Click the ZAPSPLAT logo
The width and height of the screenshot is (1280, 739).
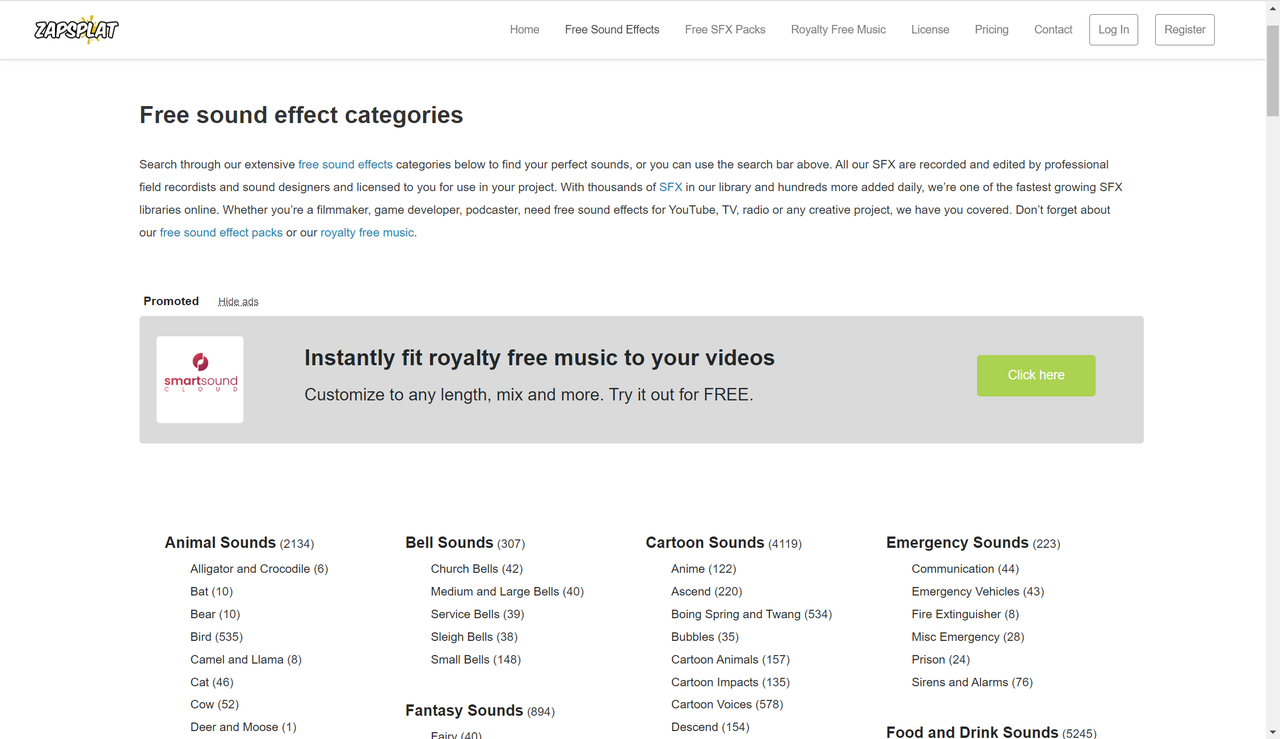click(76, 29)
